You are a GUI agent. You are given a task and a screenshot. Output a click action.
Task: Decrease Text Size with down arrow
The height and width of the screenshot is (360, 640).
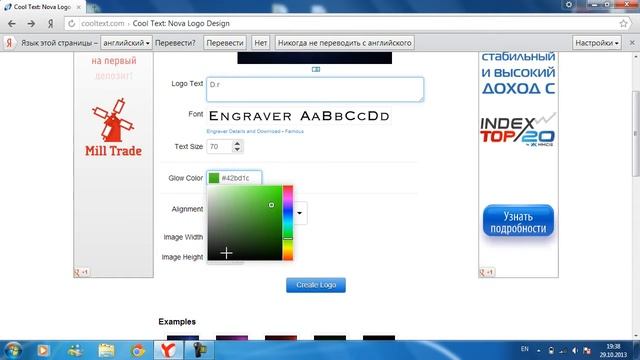coord(237,150)
